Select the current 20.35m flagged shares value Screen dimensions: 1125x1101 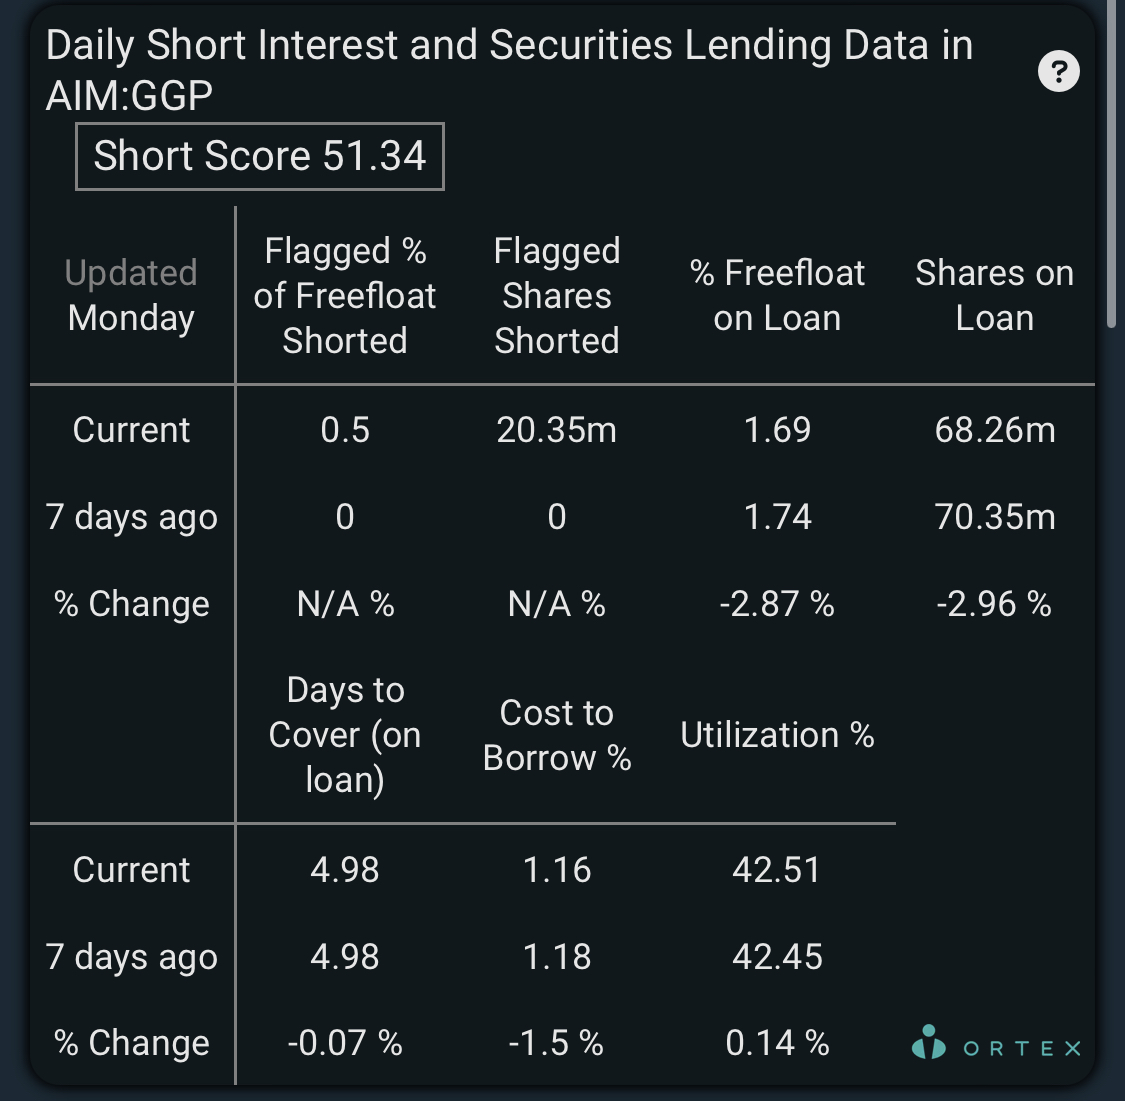click(x=557, y=430)
